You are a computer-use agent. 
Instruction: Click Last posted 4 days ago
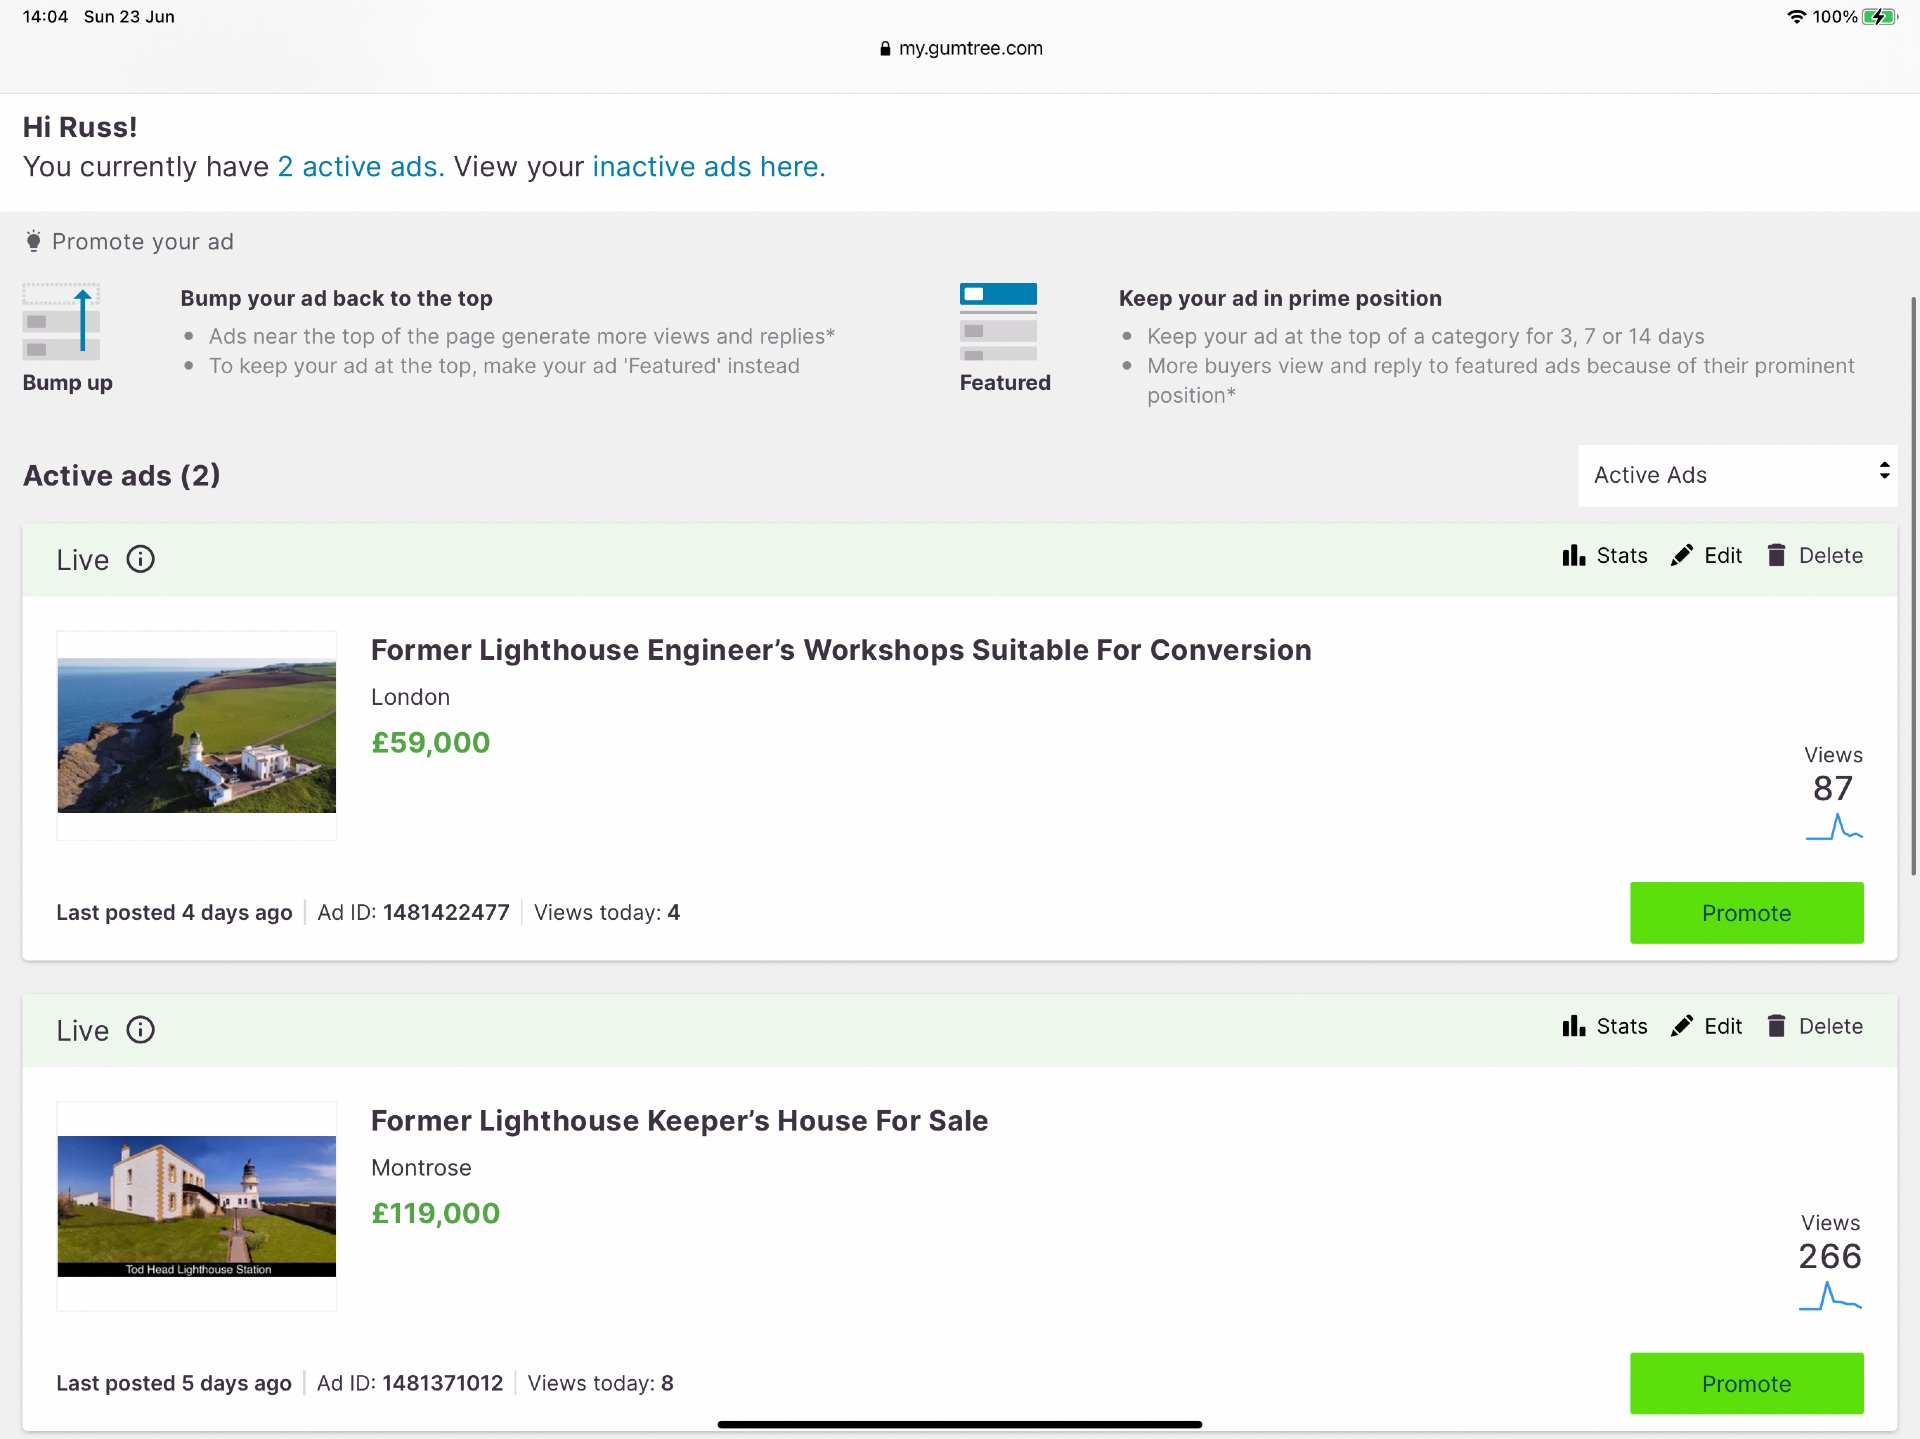coord(174,913)
